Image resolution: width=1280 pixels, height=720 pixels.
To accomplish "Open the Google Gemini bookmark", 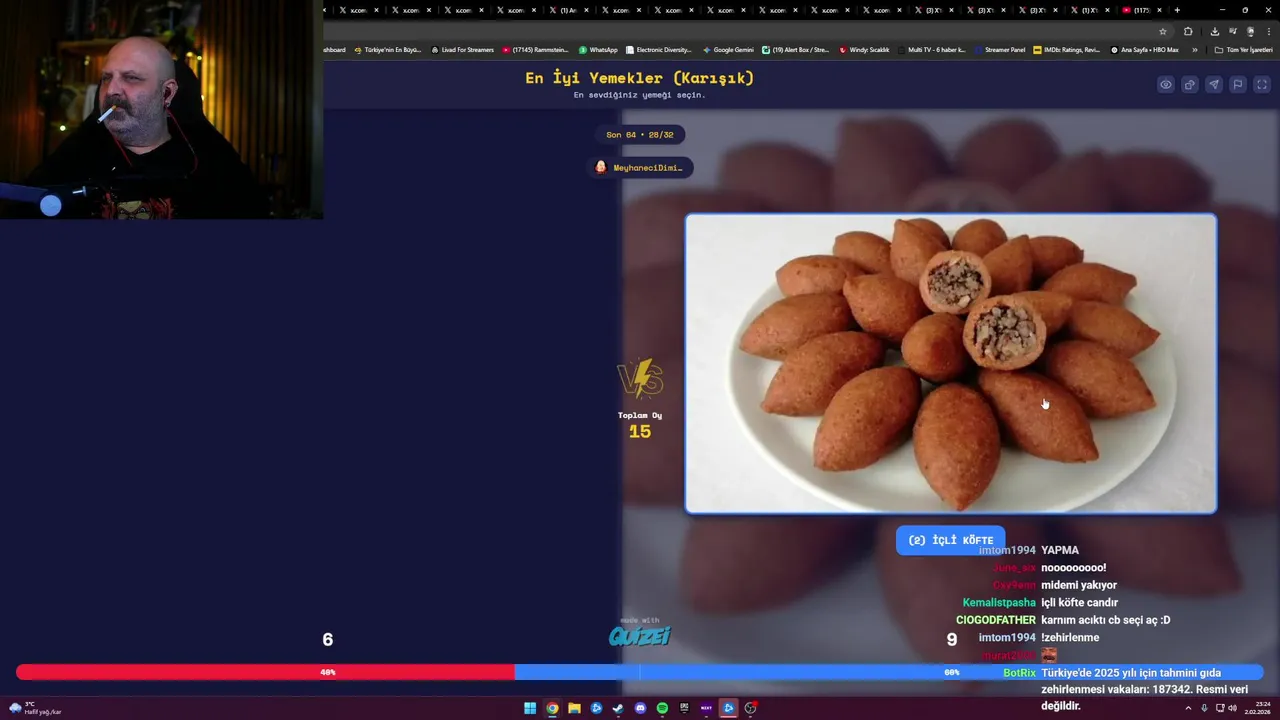I will tap(728, 50).
